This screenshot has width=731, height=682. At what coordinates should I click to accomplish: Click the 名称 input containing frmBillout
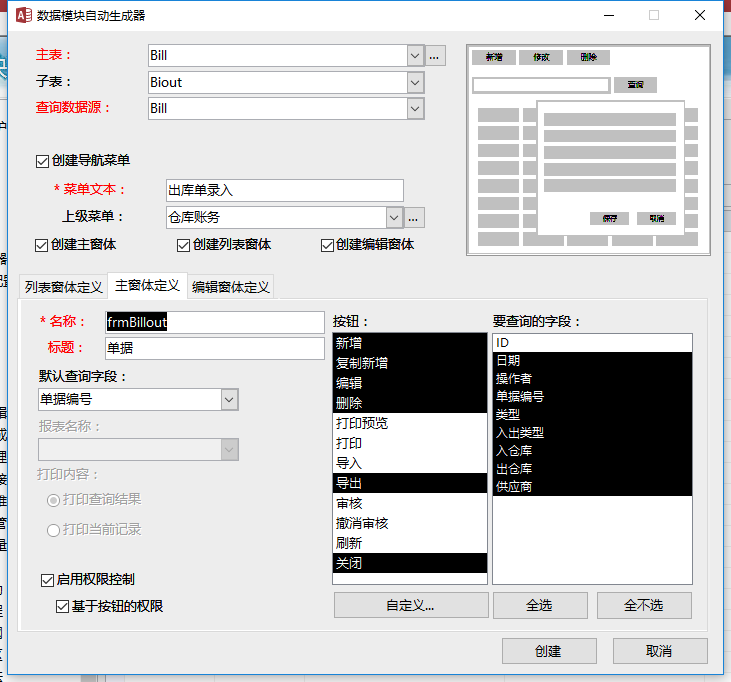point(214,322)
